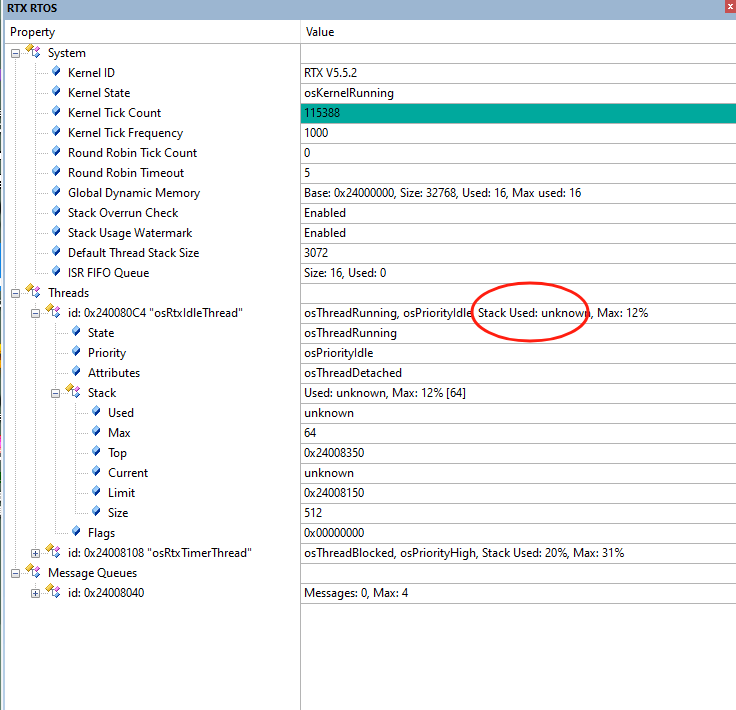Screen dimensions: 736x710
Task: Click the ISR FIFO Queue icon
Action: point(56,271)
